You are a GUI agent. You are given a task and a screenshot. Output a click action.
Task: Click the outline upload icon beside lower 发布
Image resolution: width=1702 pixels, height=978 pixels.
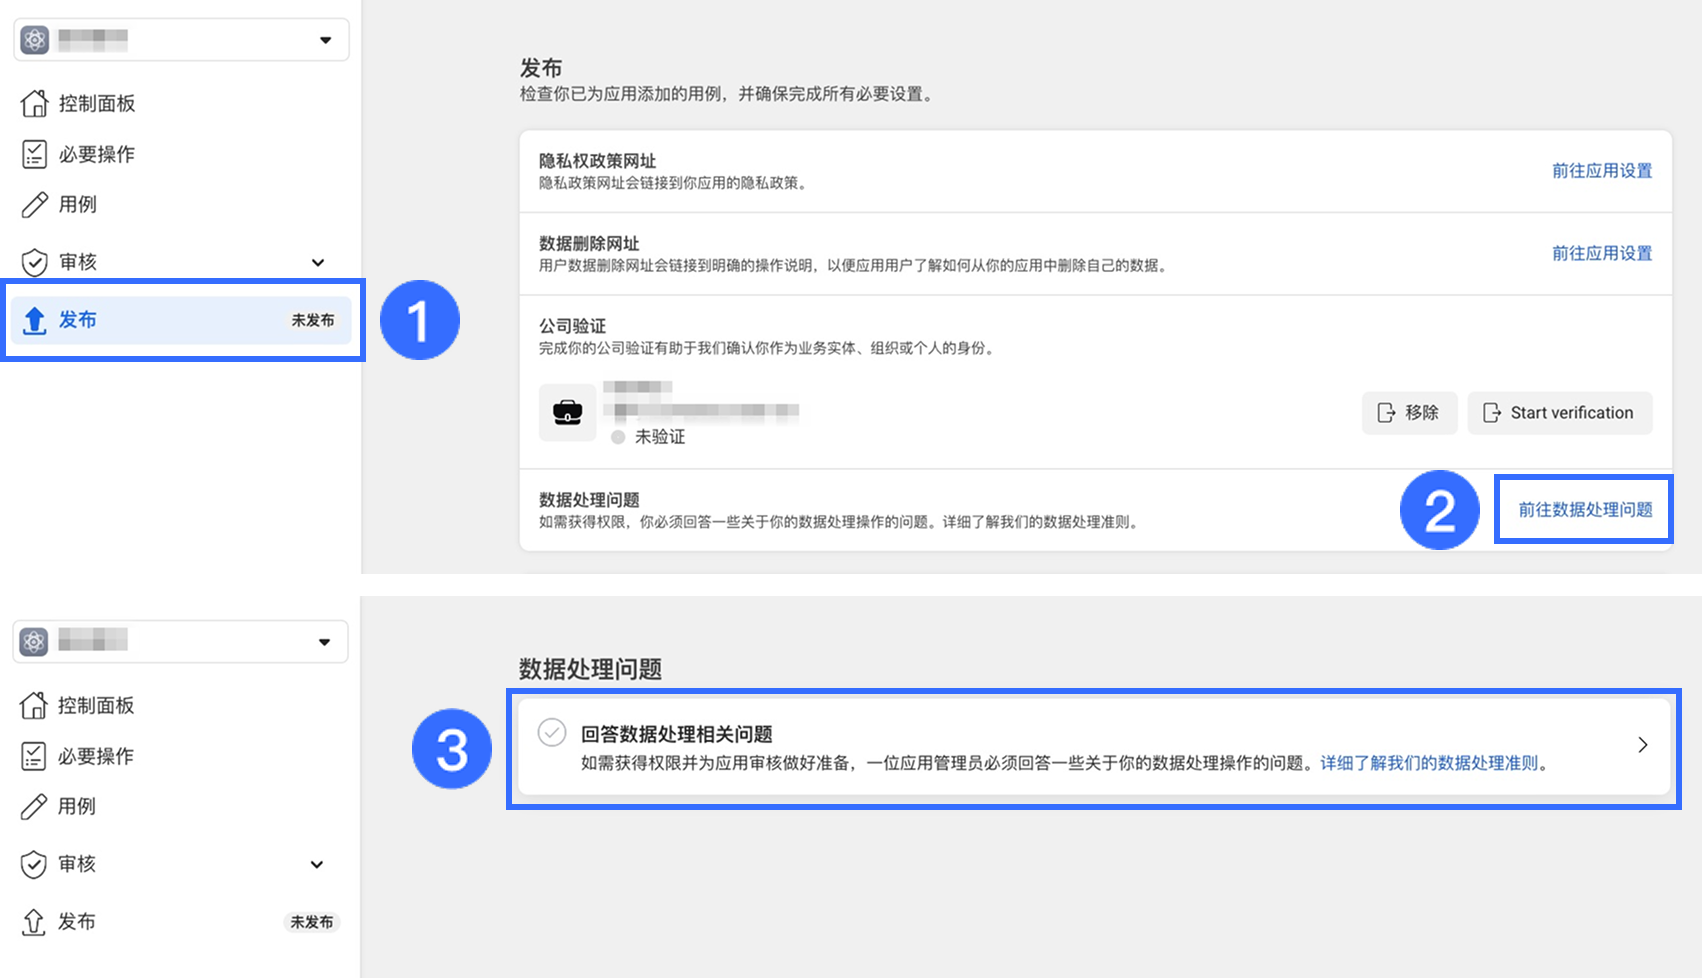[x=33, y=922]
